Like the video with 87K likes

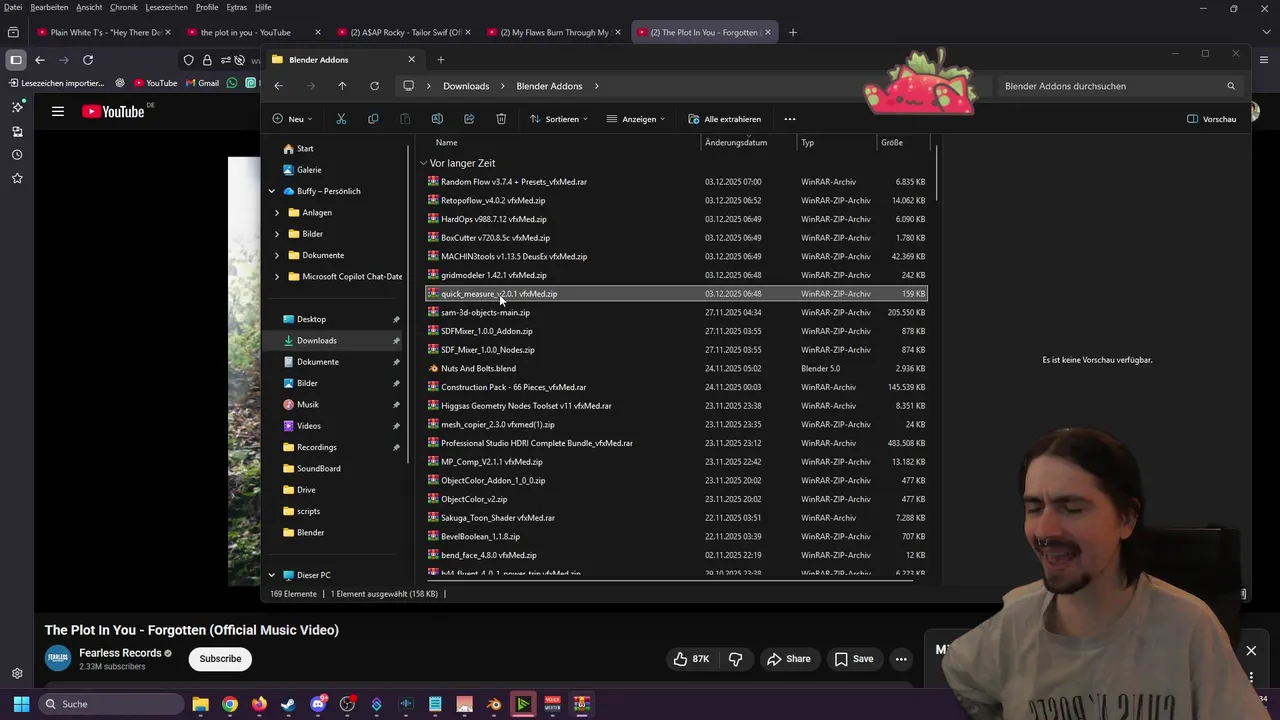point(691,659)
